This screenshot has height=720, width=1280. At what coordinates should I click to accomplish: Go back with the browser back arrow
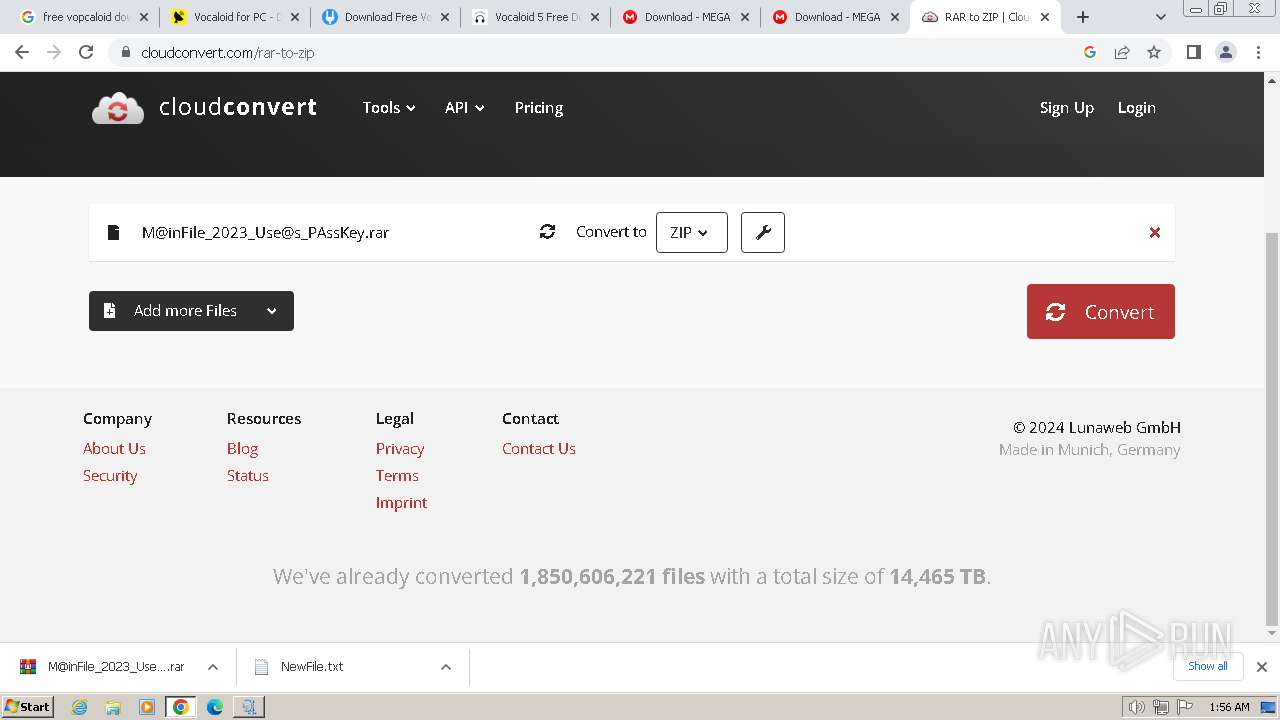pyautogui.click(x=22, y=52)
